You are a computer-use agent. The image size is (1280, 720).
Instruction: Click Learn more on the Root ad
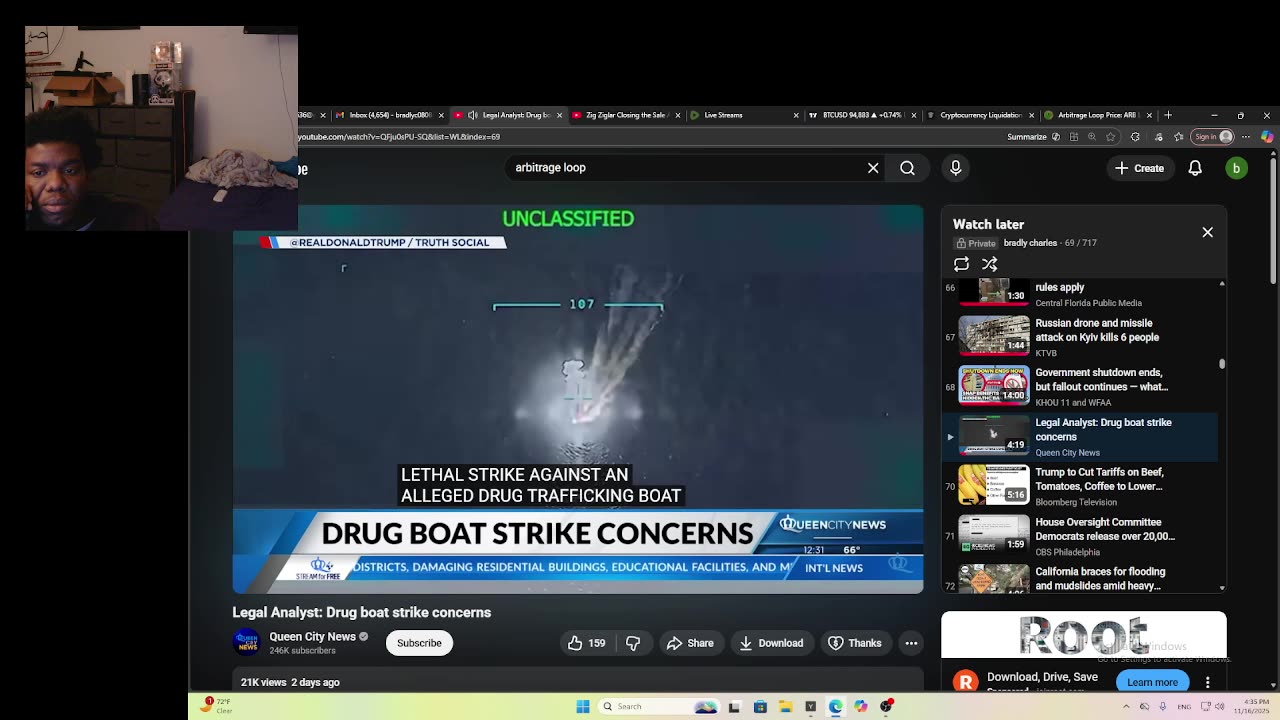tap(1152, 682)
